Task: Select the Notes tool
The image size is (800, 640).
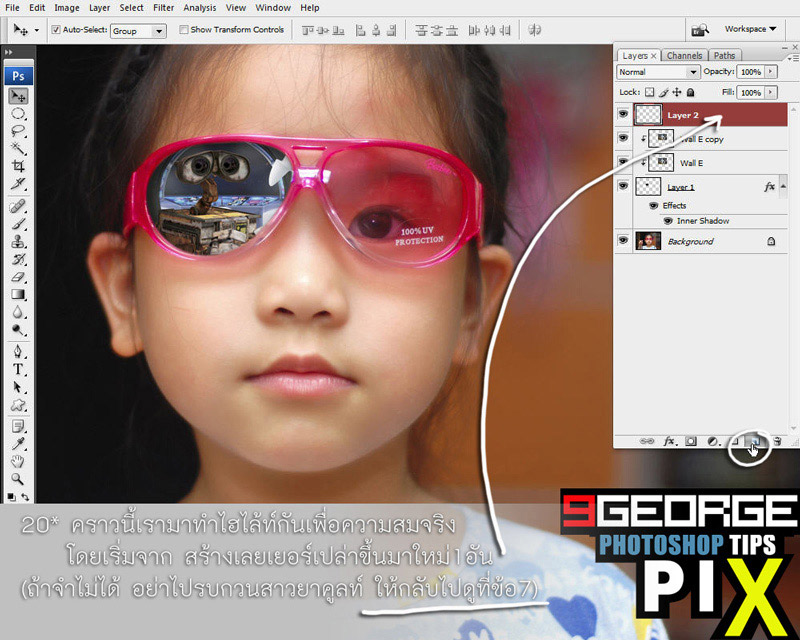Action: click(x=18, y=426)
